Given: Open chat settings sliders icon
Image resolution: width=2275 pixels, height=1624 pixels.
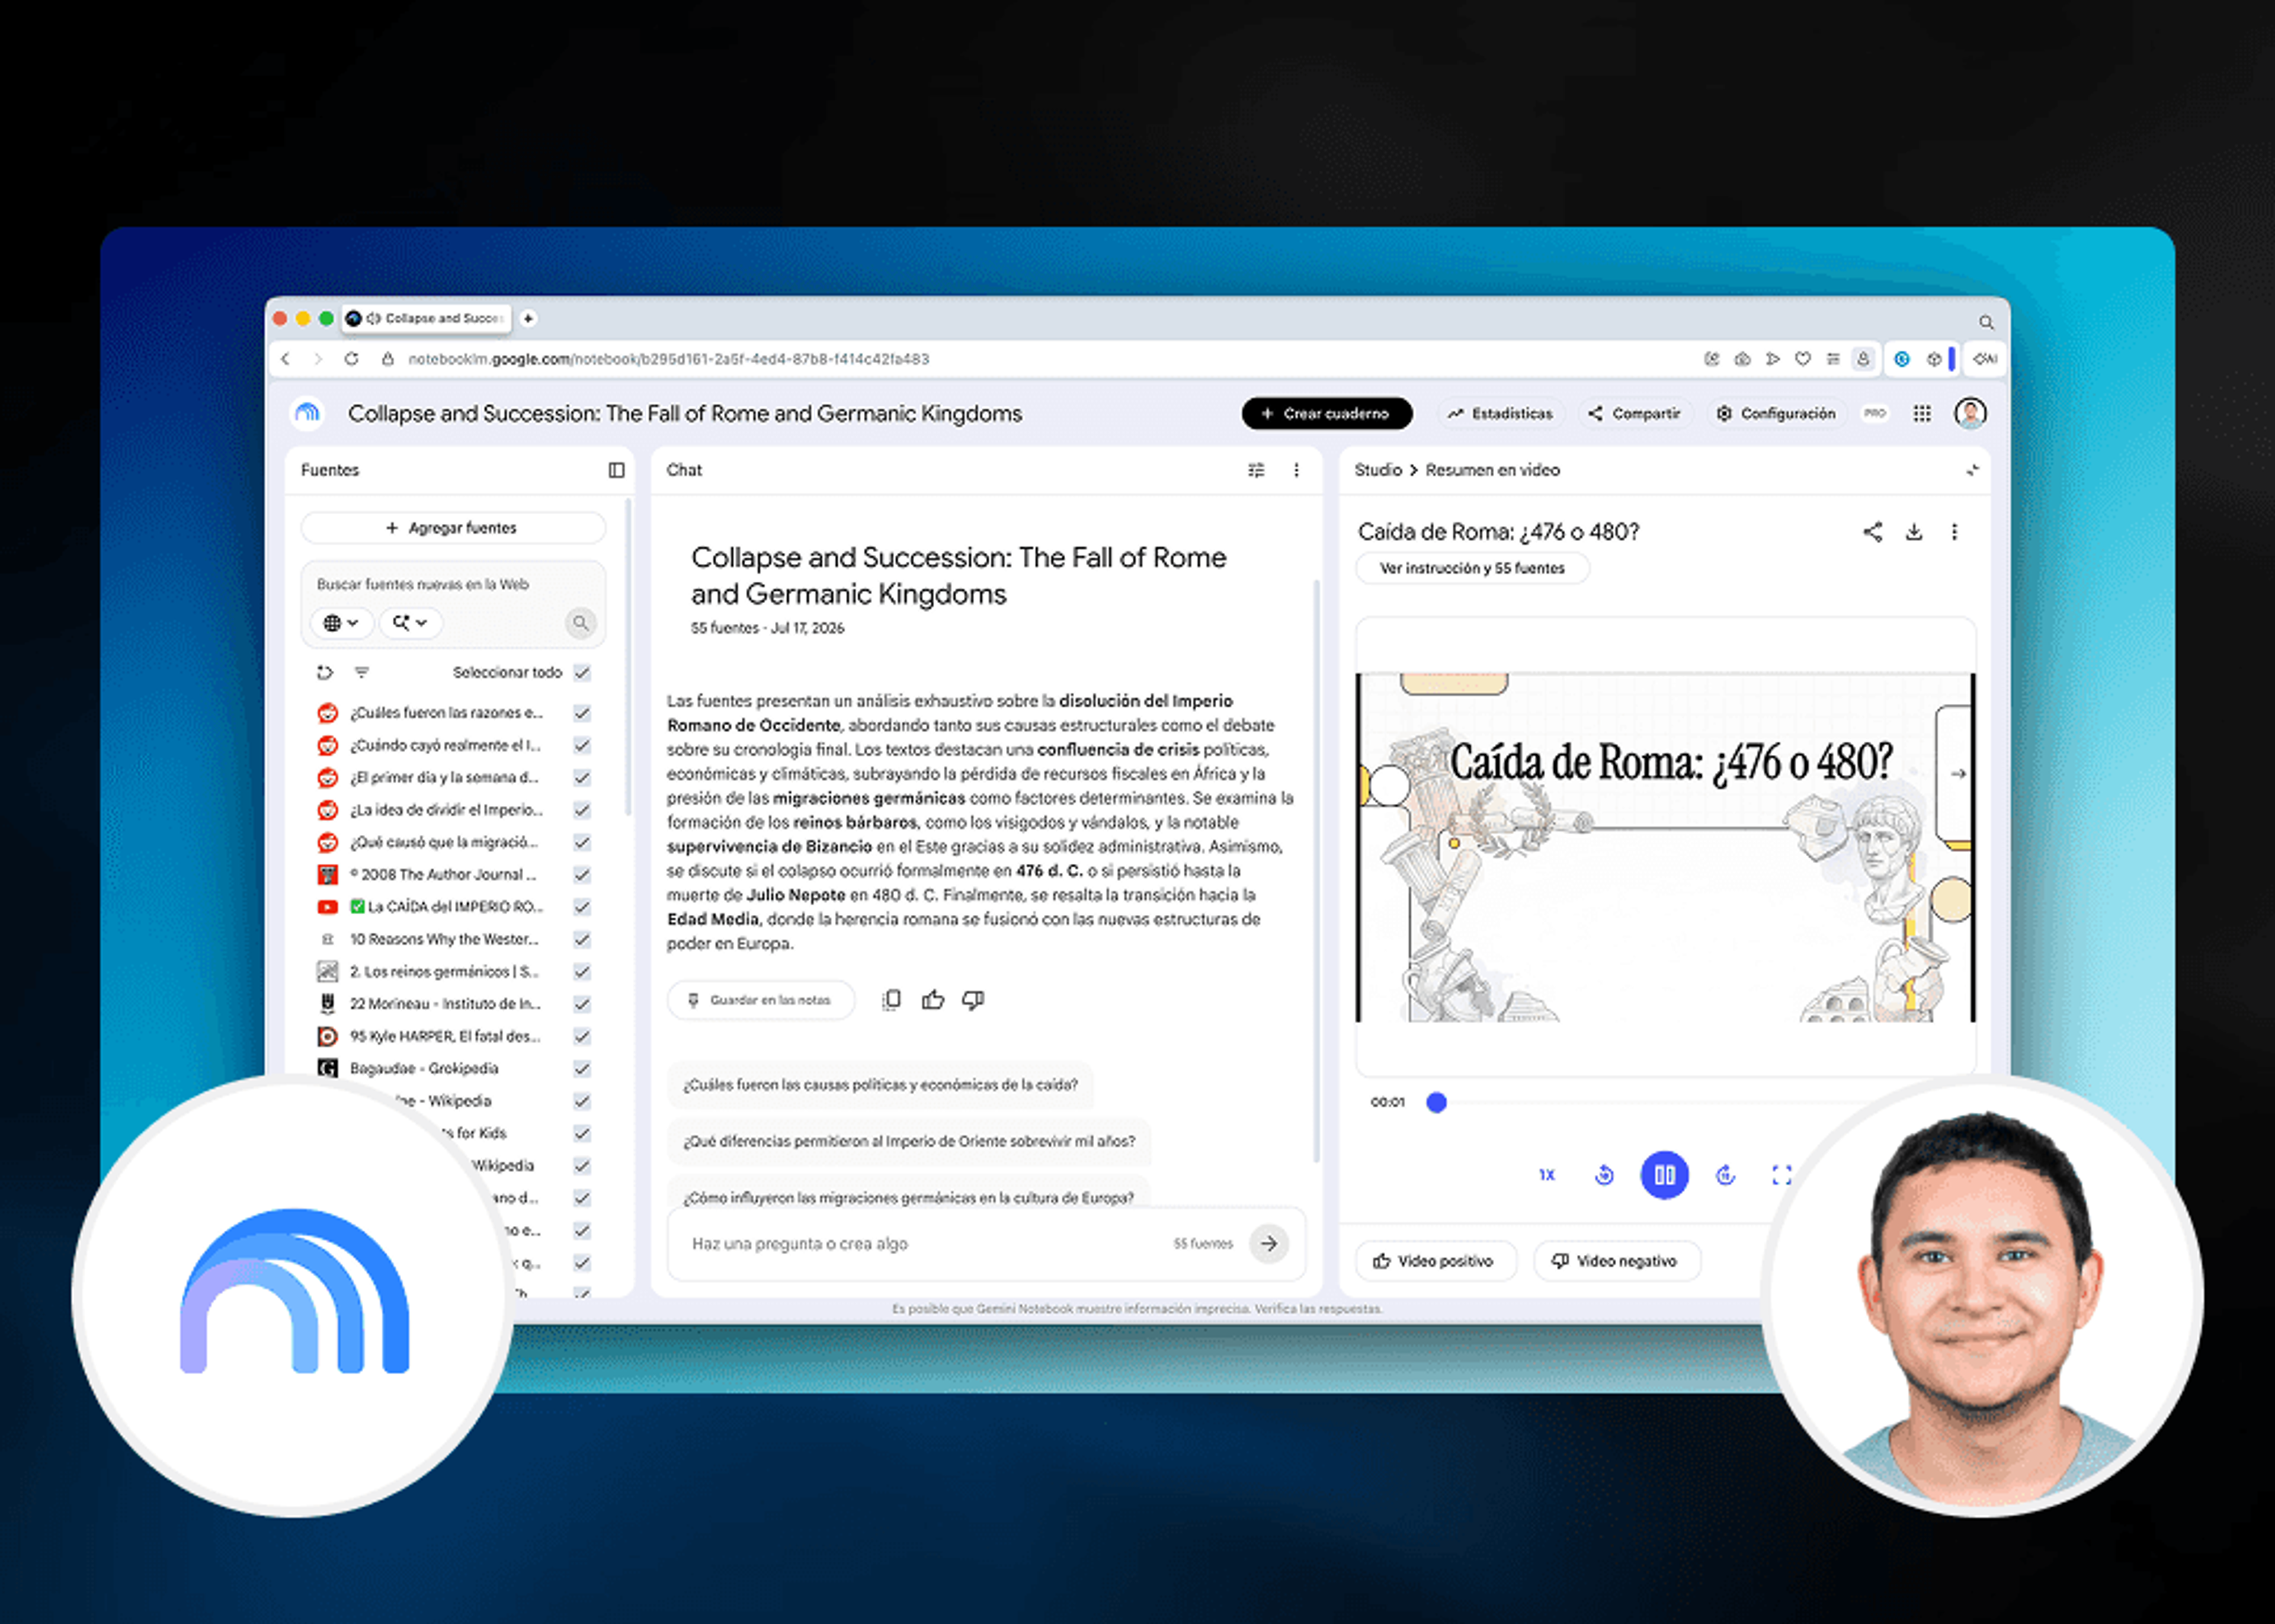Looking at the screenshot, I should coord(1256,470).
